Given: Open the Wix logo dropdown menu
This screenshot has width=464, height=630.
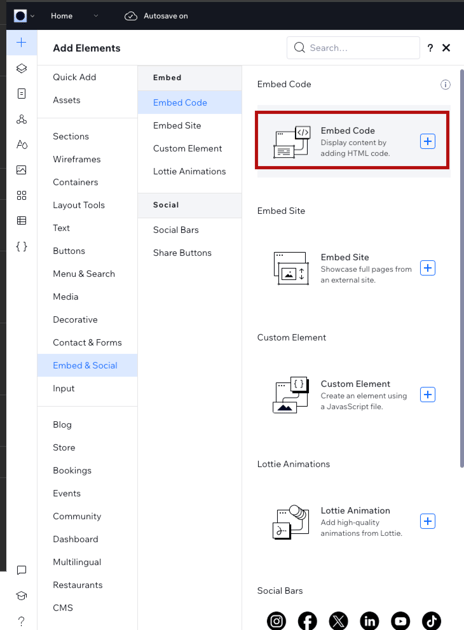Looking at the screenshot, I should click(x=24, y=16).
